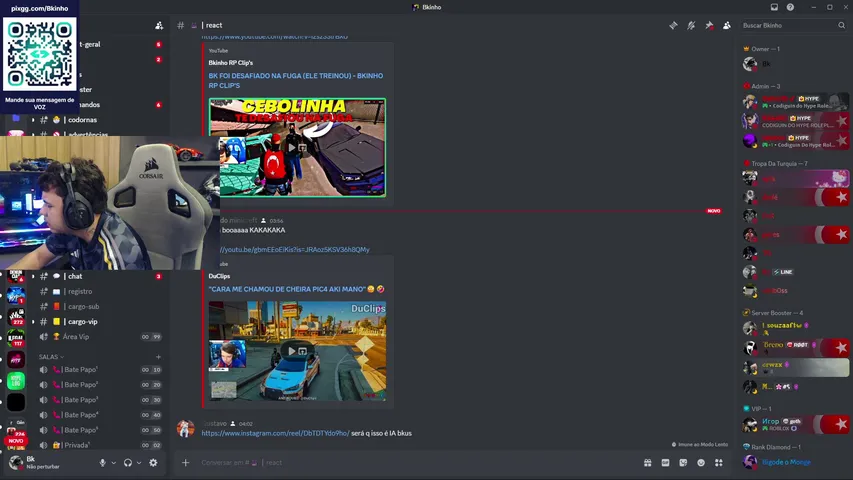
Task: Click the NOVO unread servers pill
Action: pos(16,441)
